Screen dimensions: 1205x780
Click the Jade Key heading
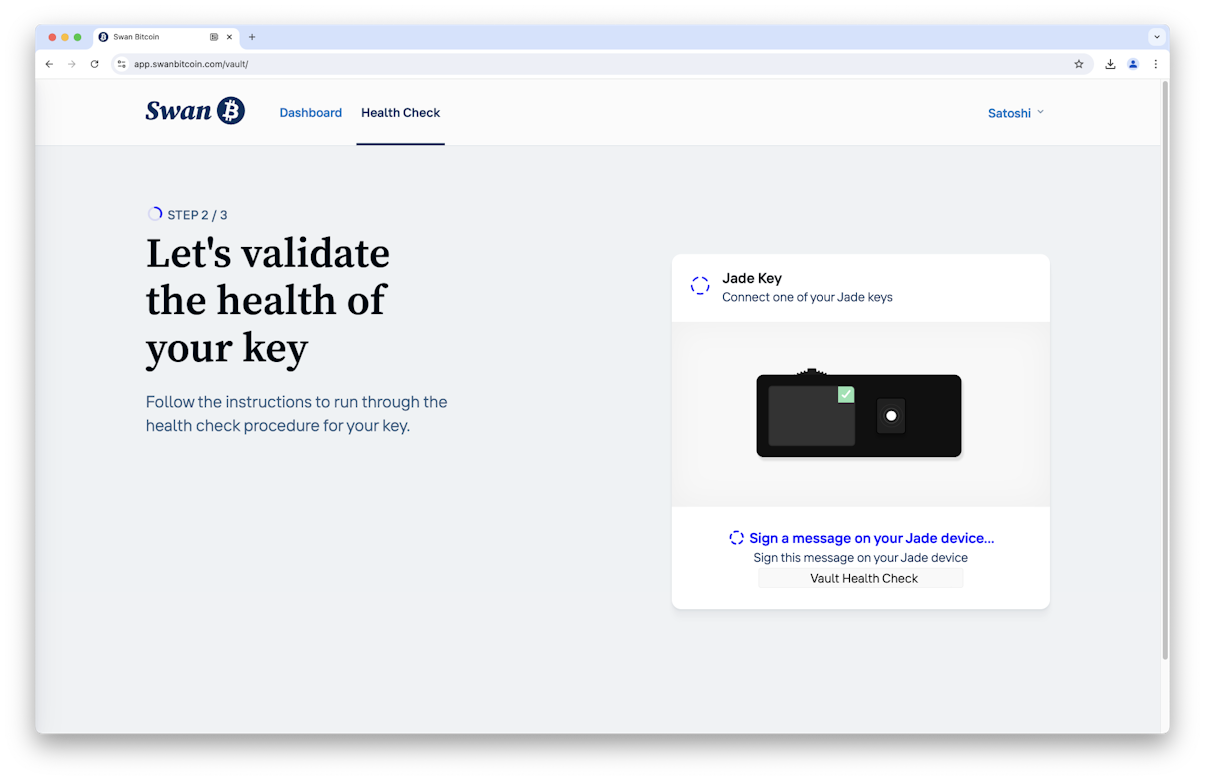coord(752,278)
